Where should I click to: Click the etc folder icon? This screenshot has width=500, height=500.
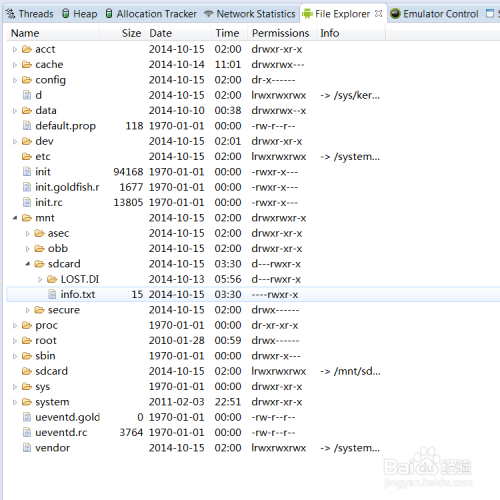click(27, 156)
